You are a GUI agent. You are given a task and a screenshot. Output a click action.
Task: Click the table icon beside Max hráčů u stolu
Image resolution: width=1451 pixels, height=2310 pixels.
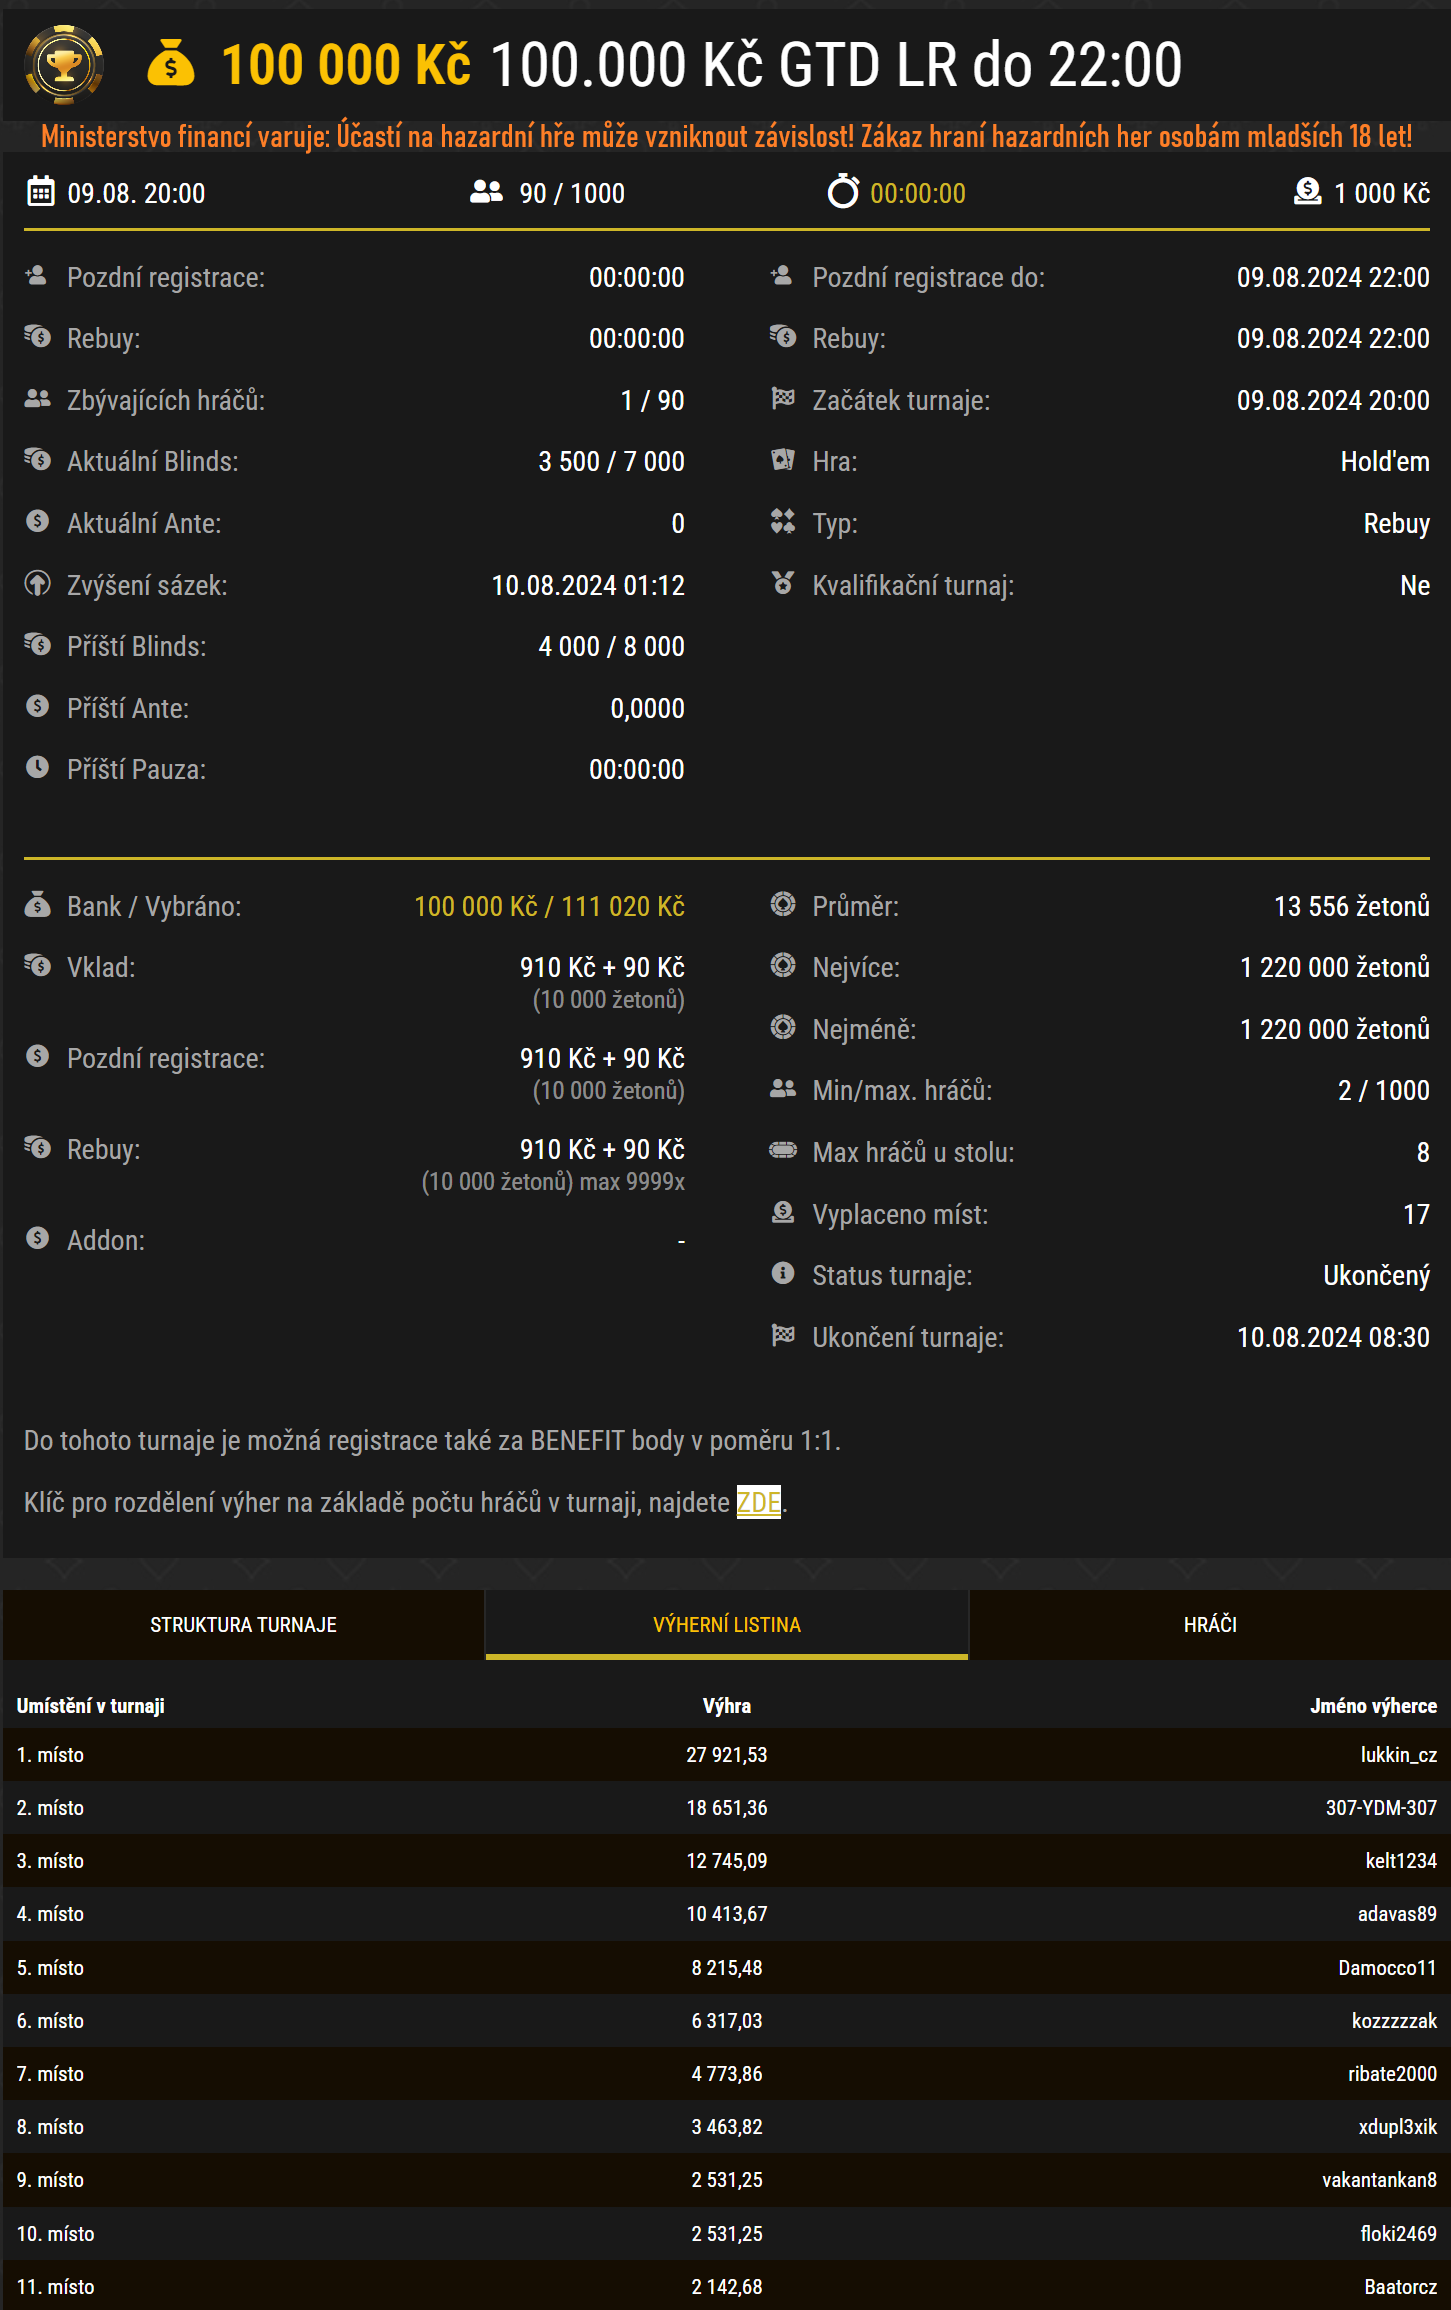(x=783, y=1151)
